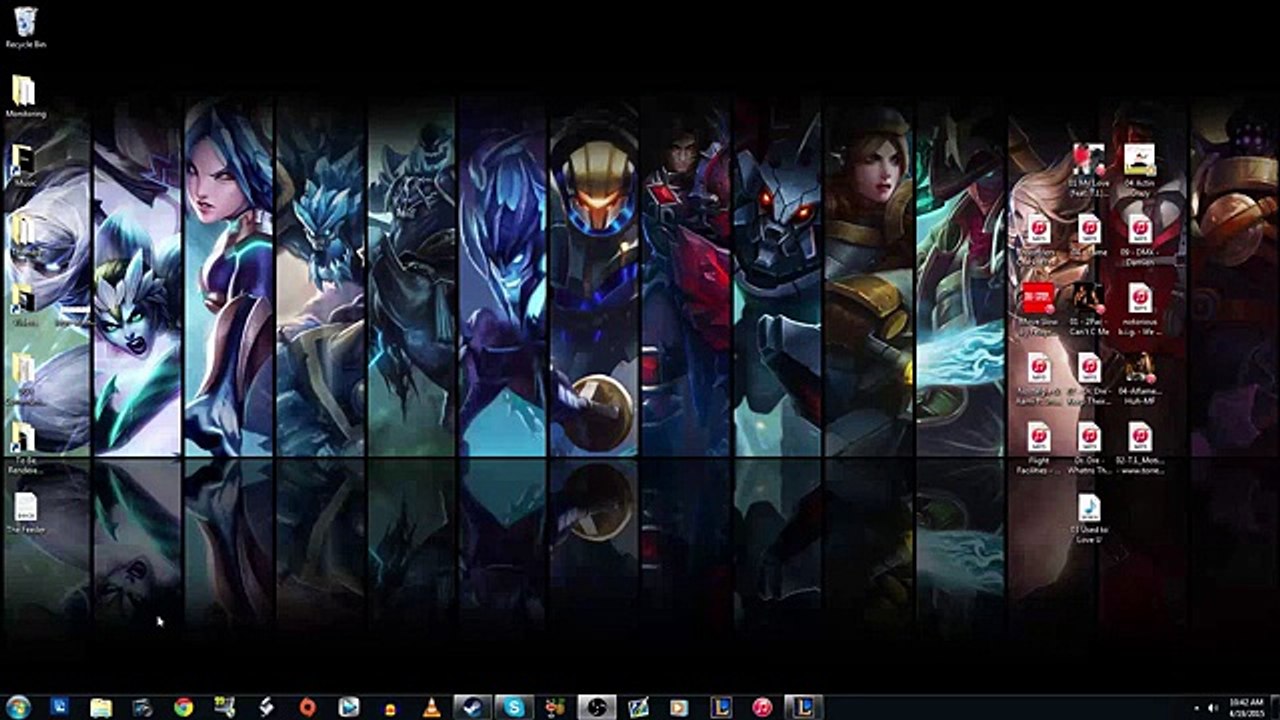
Task: Select the Dr. Dre - Whatta Th... MP3 file
Action: pyautogui.click(x=1089, y=447)
